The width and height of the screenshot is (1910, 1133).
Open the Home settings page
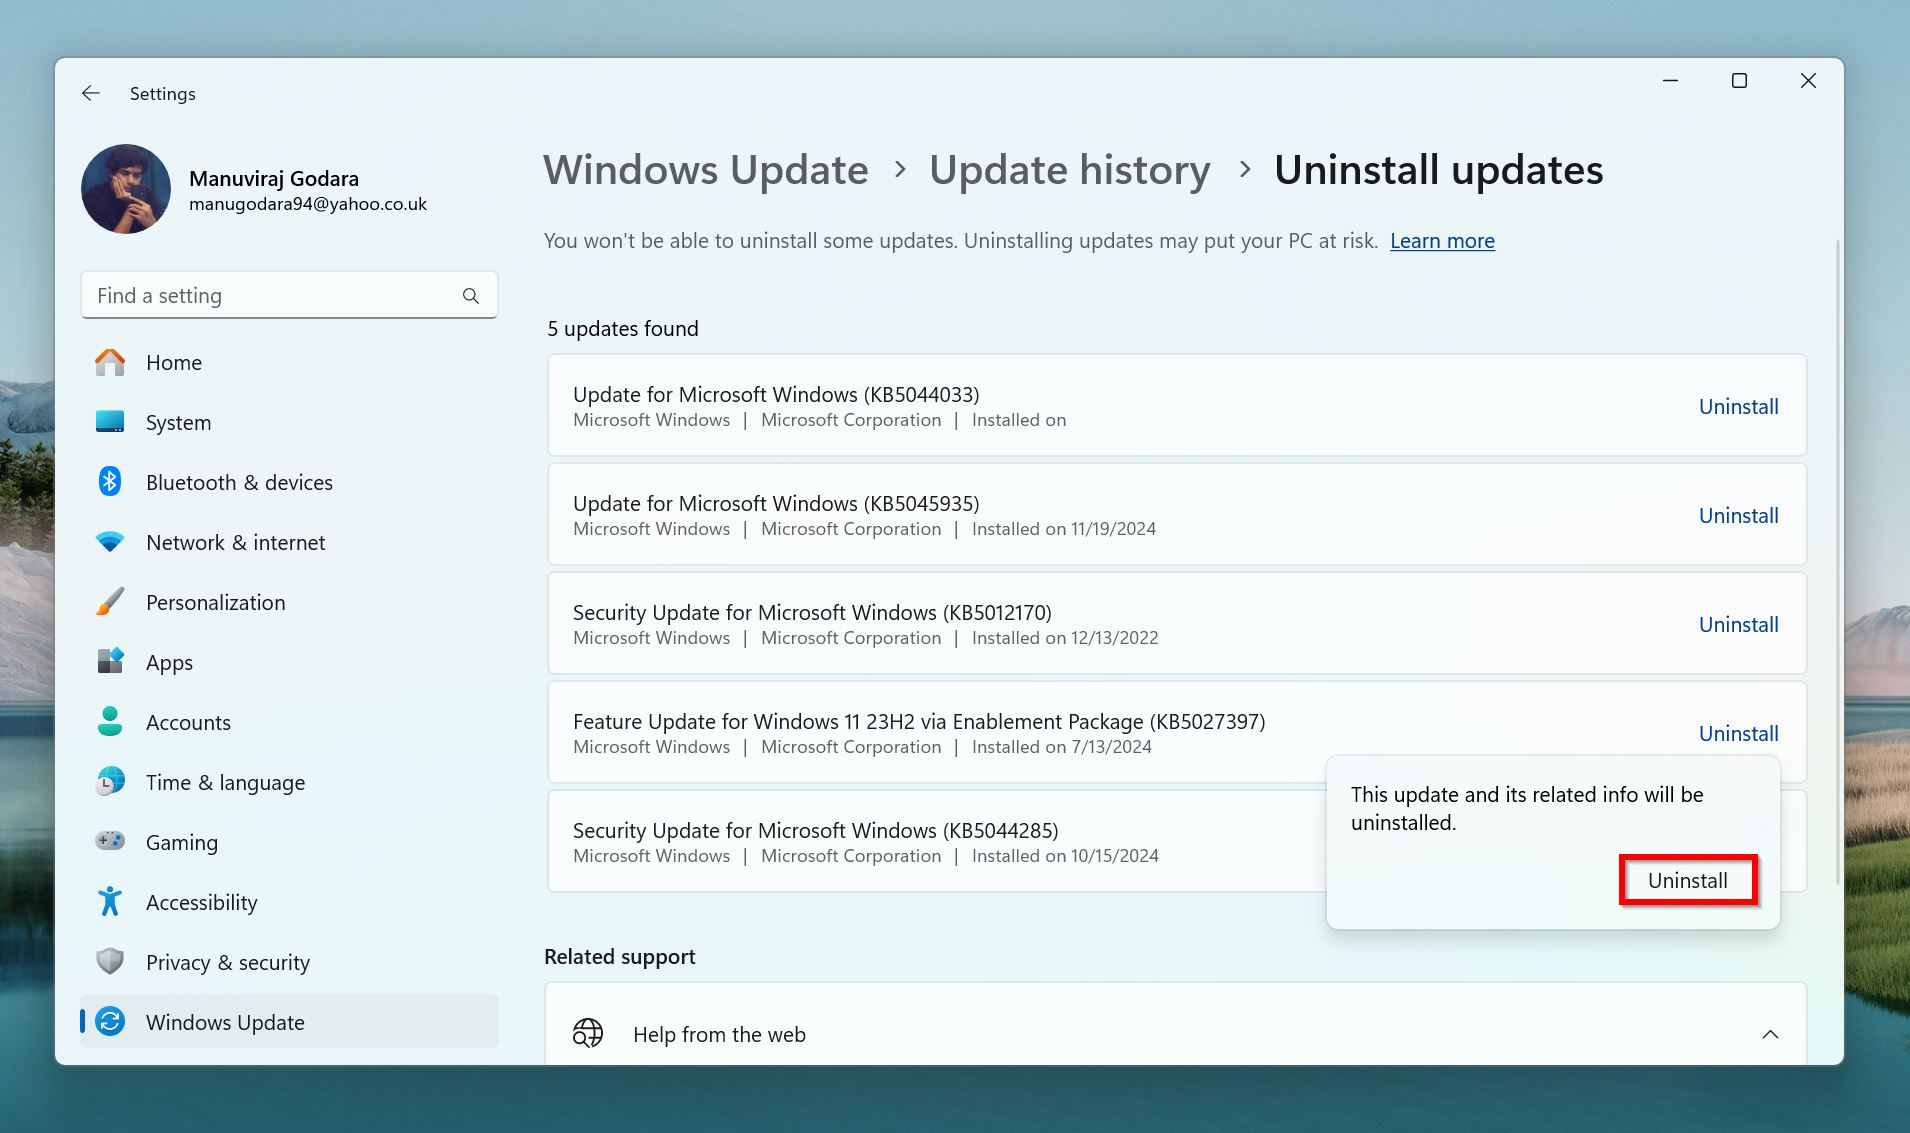(x=289, y=362)
